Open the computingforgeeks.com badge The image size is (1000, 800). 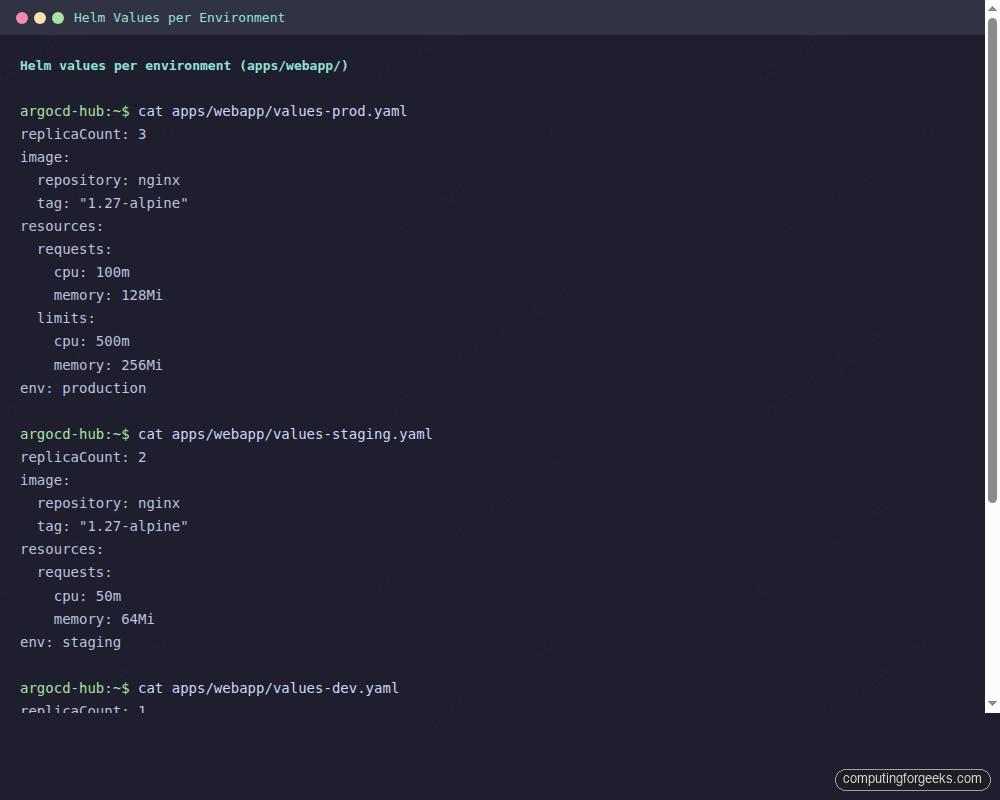(x=912, y=779)
